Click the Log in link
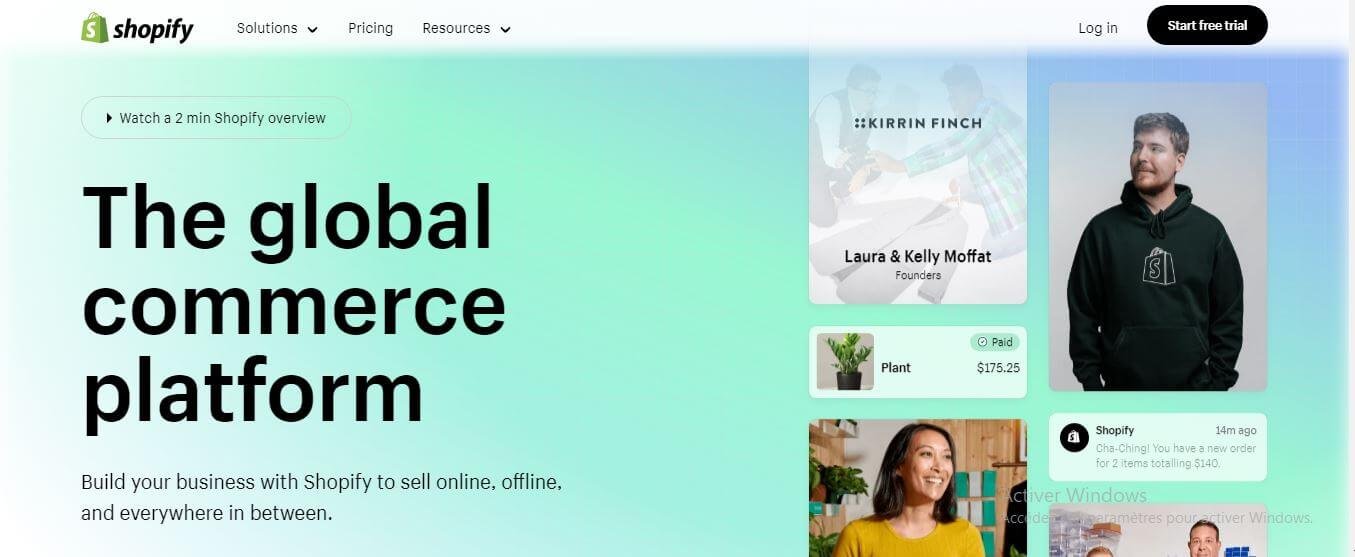The height and width of the screenshot is (557, 1355). pos(1097,28)
